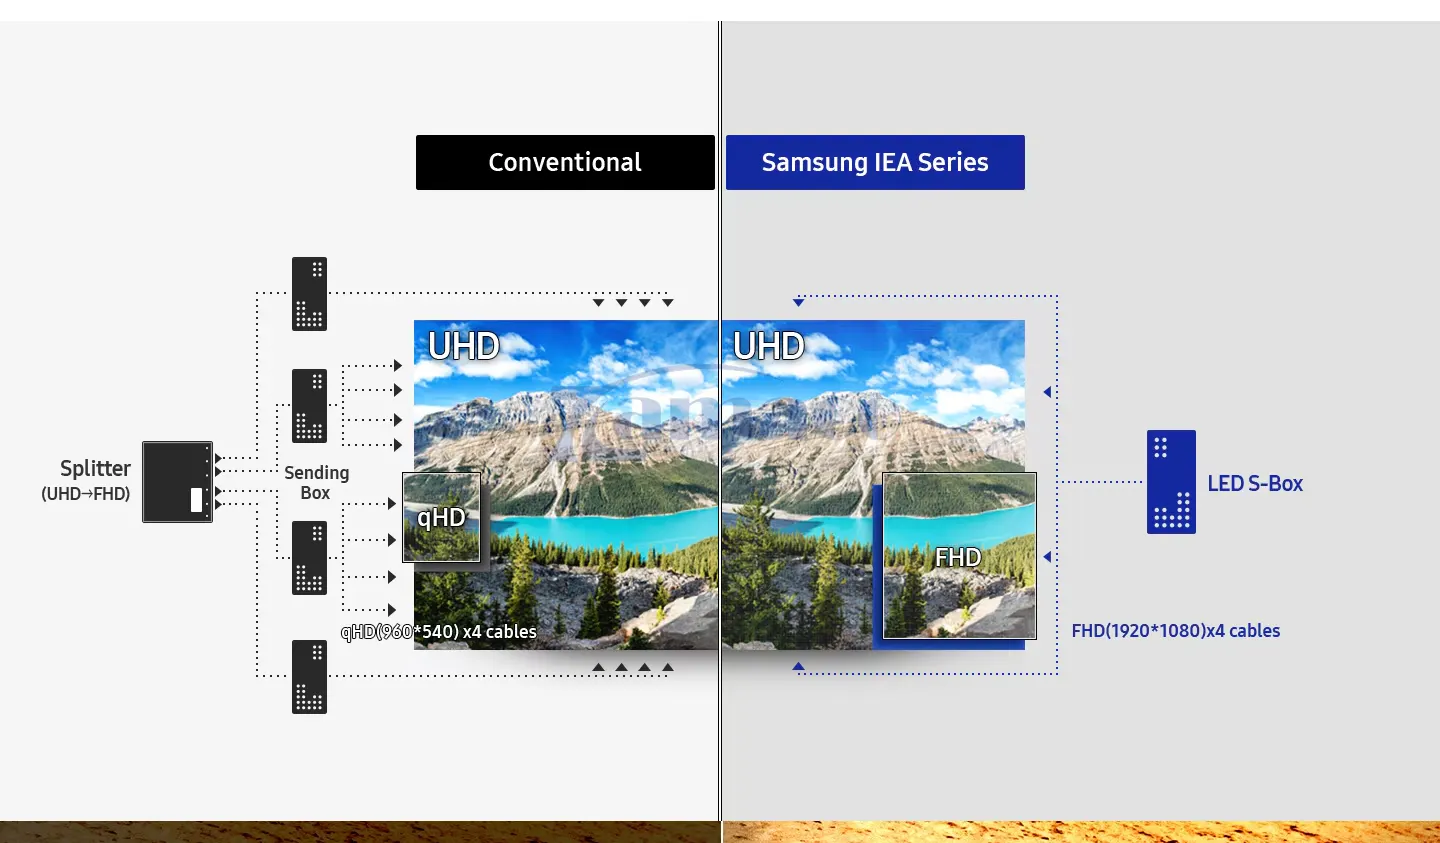
Task: Select the LED S-Box text label
Action: (1255, 484)
